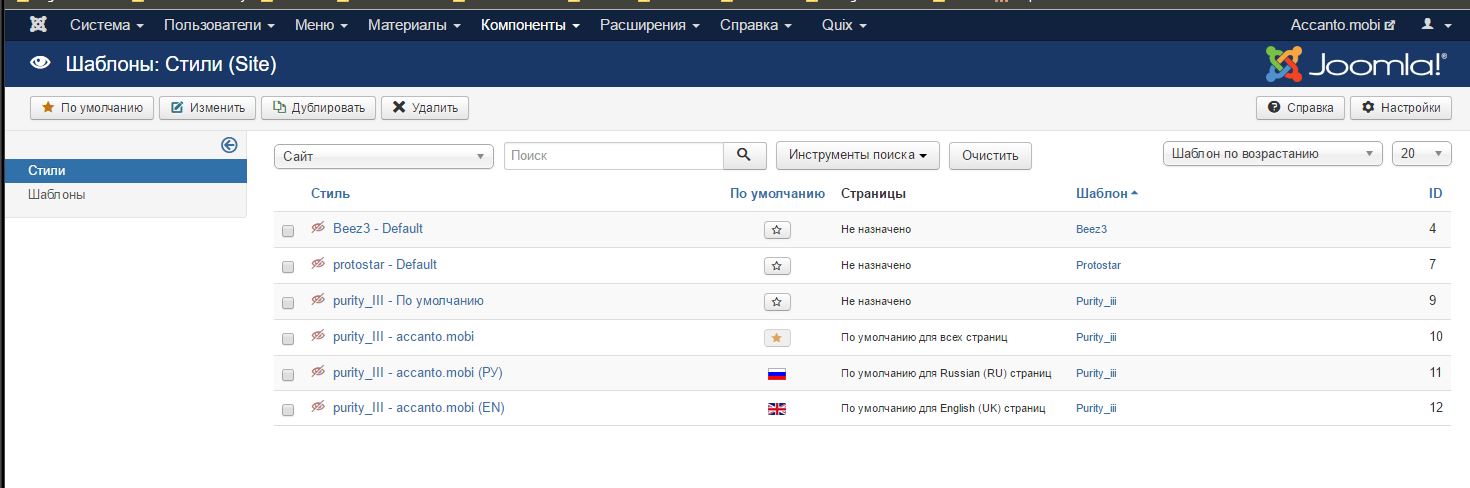
Task: Click the По умолчанию toolbar button
Action: [x=92, y=108]
